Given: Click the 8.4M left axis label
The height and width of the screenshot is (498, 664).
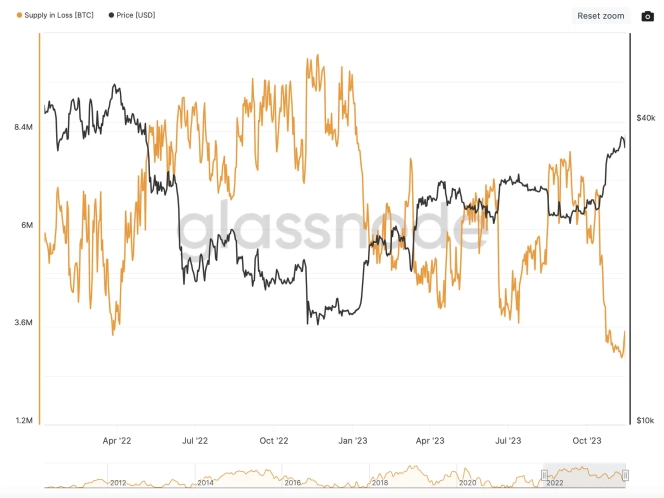Looking at the screenshot, I should pos(22,128).
